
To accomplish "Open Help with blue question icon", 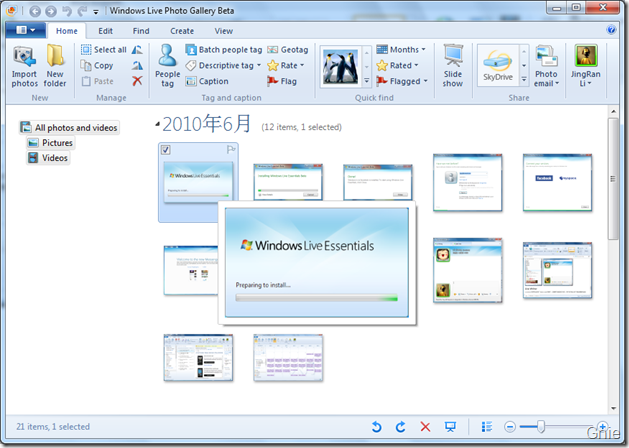I will 611,30.
